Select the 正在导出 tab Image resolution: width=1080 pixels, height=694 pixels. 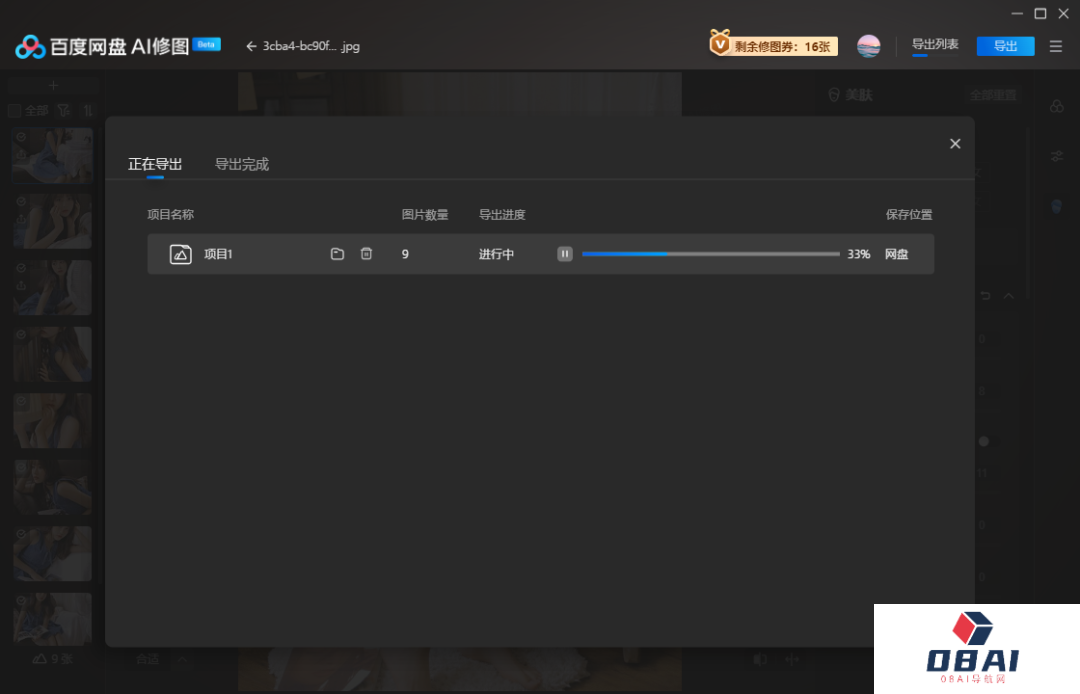pyautogui.click(x=155, y=164)
